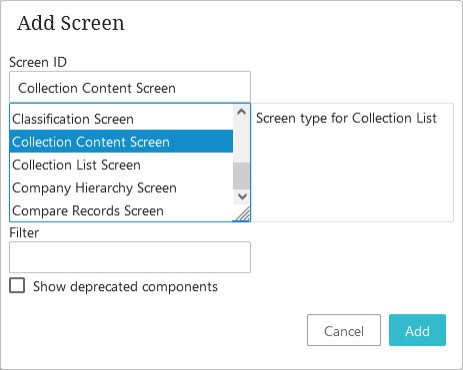Choose Collection List Screen option
Screen dimensions: 463x370
point(121,165)
